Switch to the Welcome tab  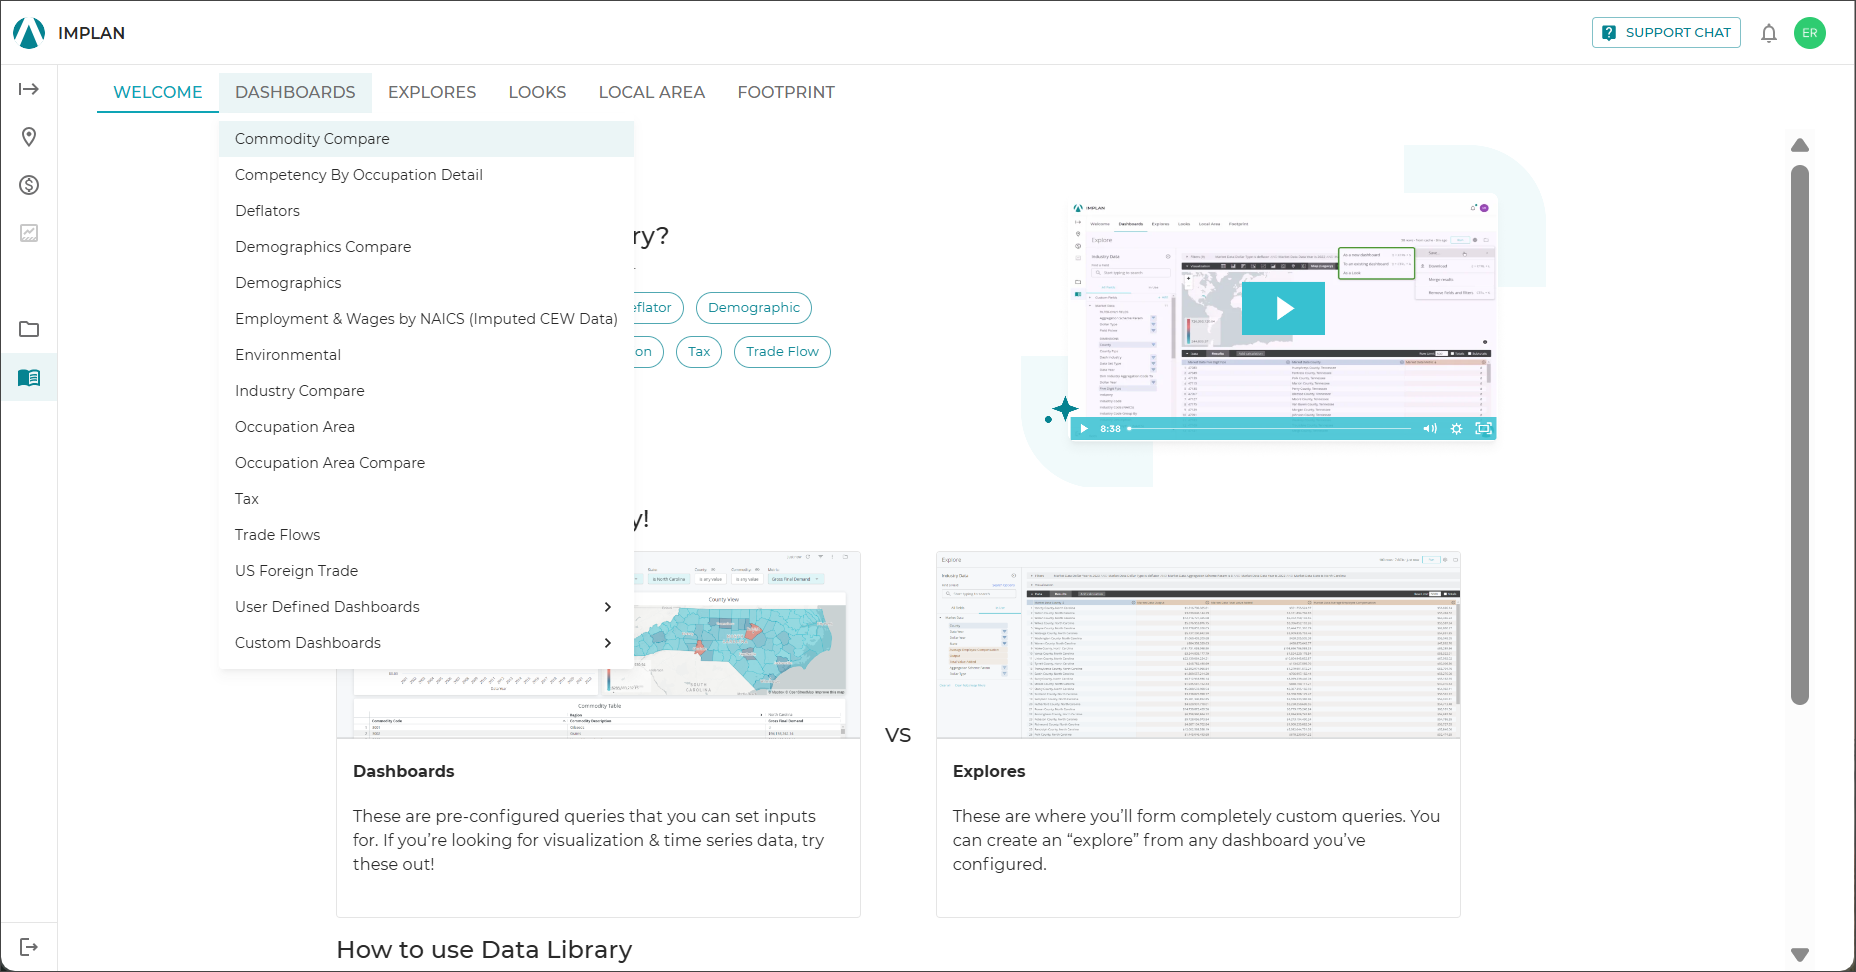click(x=158, y=92)
